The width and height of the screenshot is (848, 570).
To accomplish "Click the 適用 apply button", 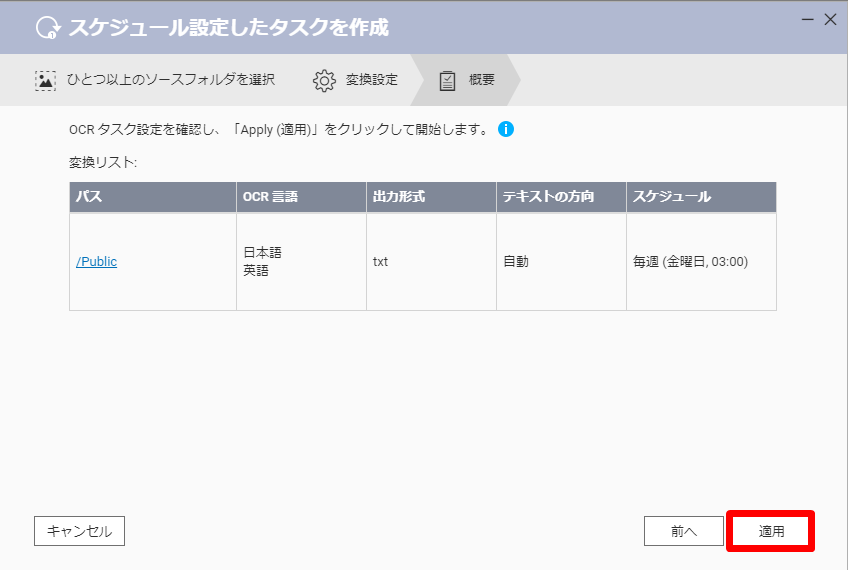I will 771,531.
